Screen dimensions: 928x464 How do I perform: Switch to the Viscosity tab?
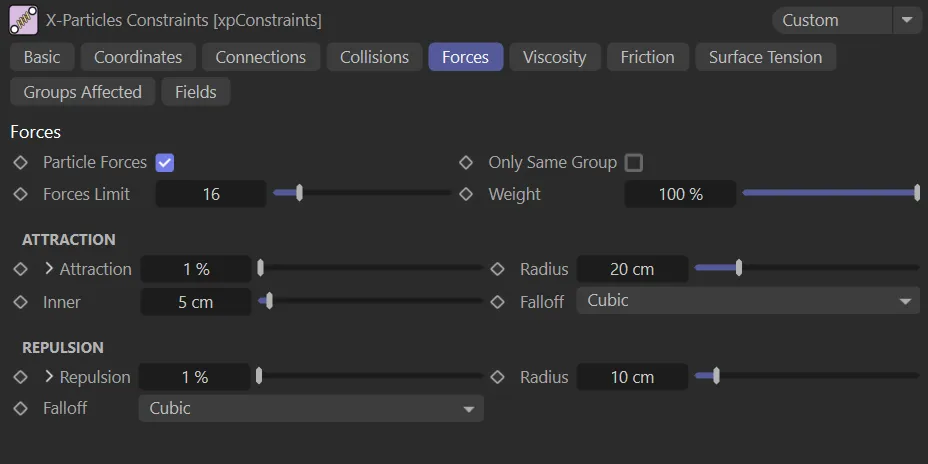coord(554,57)
